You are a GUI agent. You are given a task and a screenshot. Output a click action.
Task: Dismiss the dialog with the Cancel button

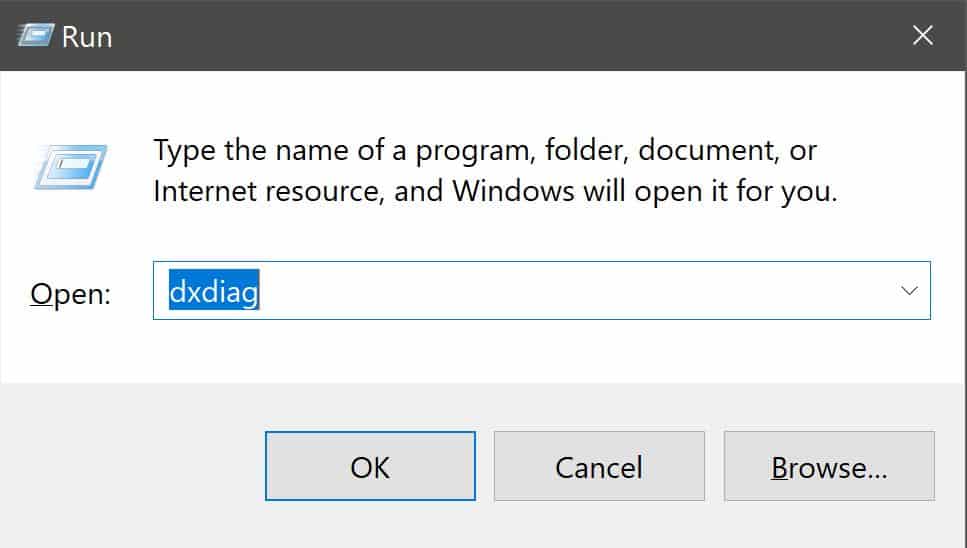point(599,466)
